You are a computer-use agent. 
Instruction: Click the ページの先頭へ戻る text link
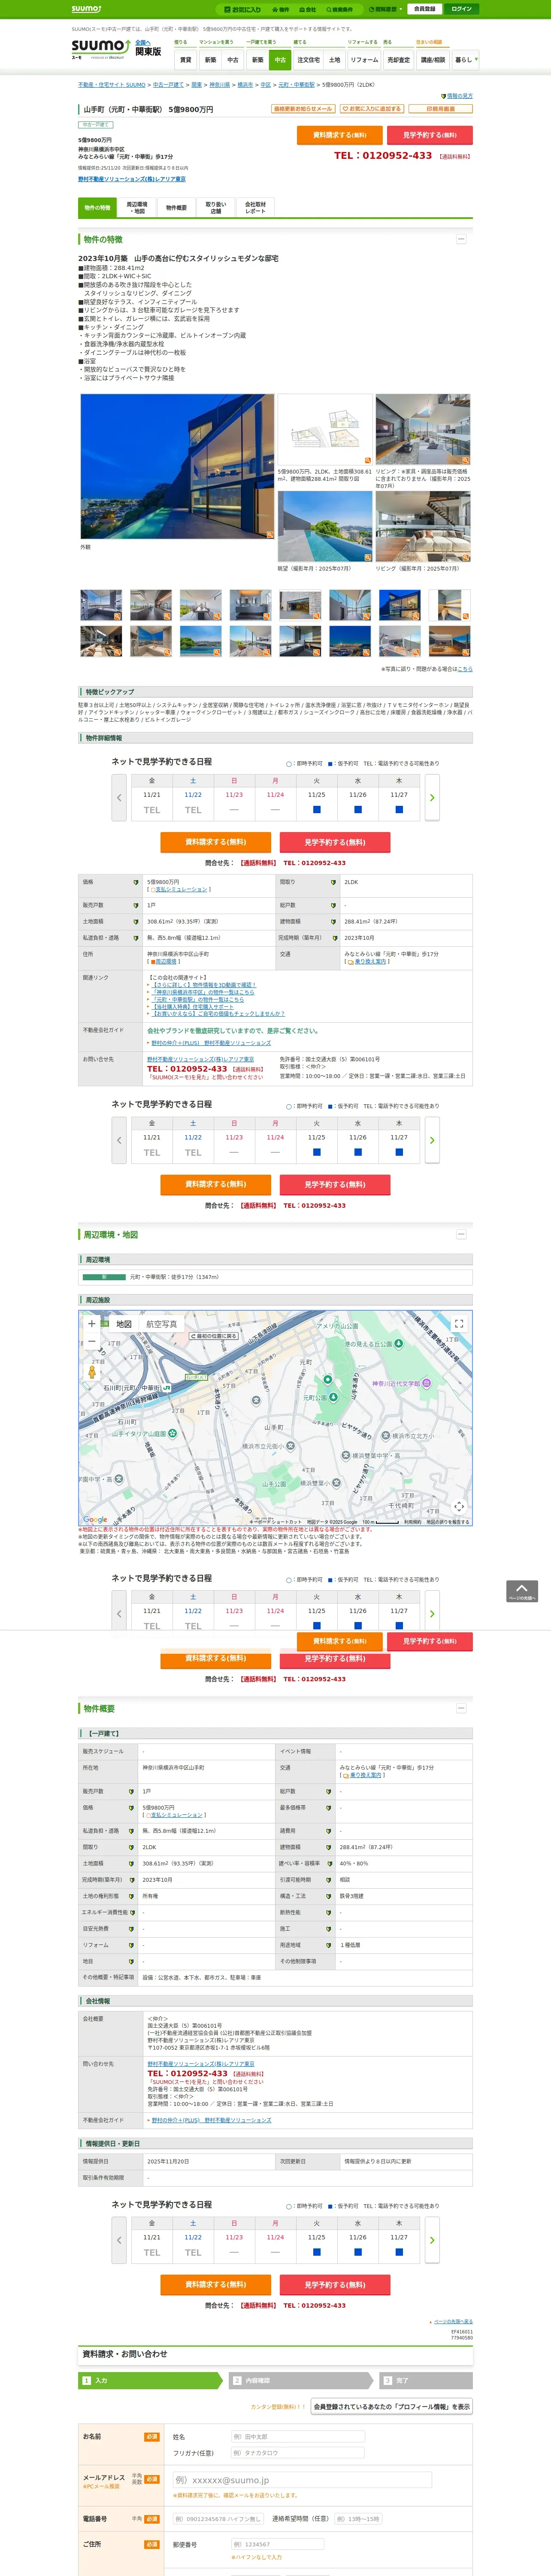point(453,2322)
